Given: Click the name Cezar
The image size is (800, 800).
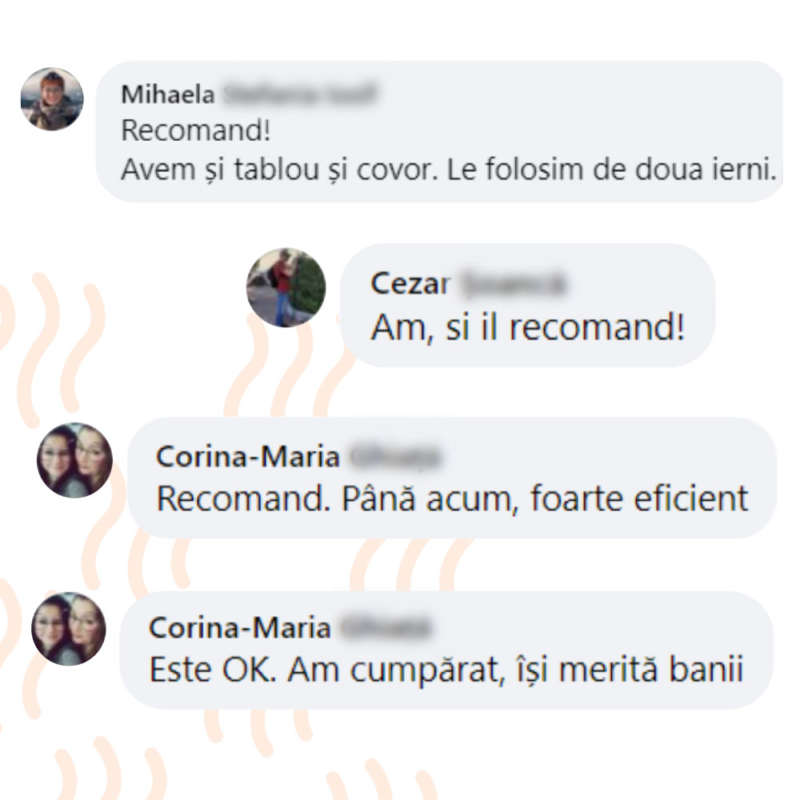Looking at the screenshot, I should click(410, 283).
